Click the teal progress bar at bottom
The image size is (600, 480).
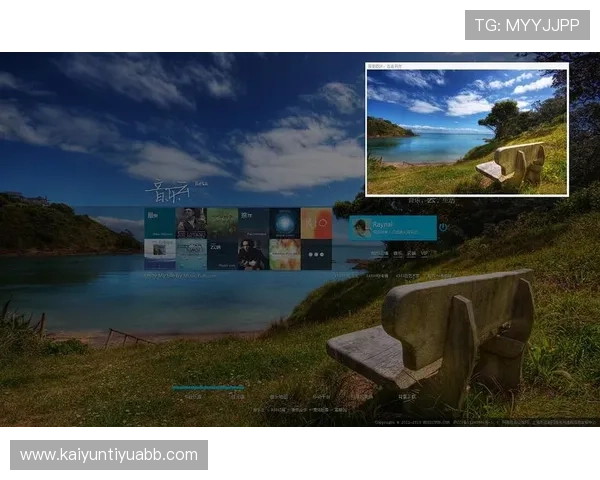tap(207, 387)
